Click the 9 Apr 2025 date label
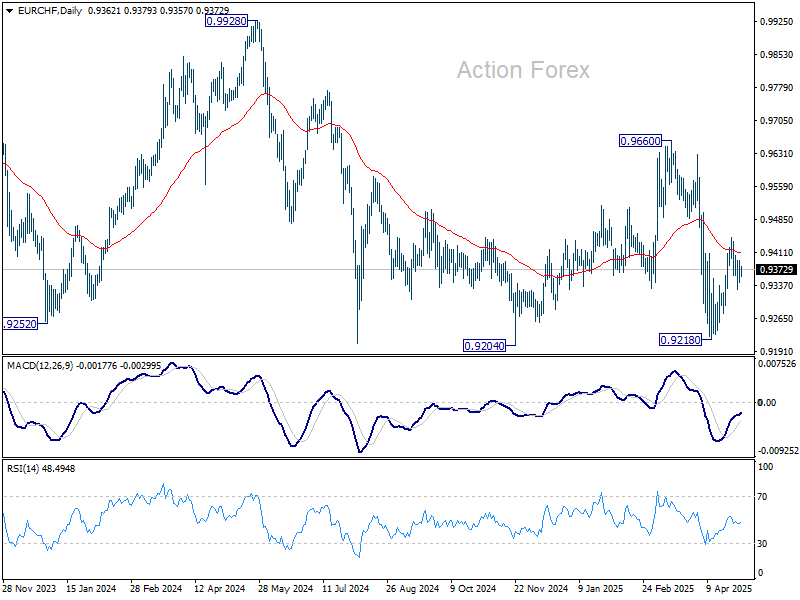The height and width of the screenshot is (600, 800). (x=729, y=589)
